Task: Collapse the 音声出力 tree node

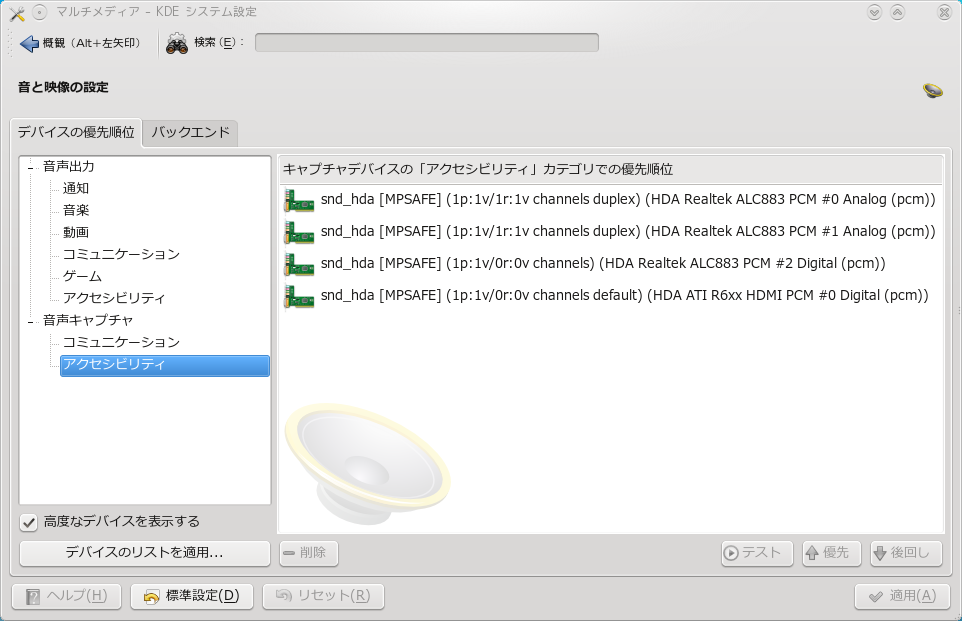Action: click(x=30, y=168)
